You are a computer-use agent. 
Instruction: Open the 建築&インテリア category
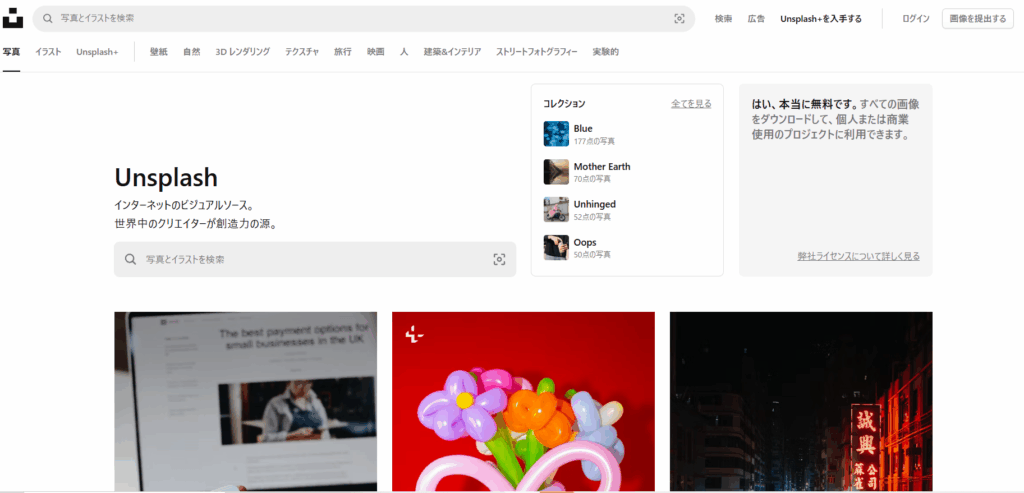pos(453,52)
